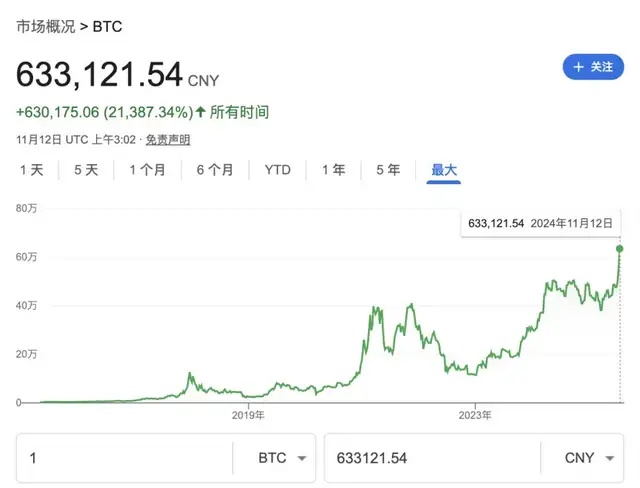Viewport: 640px width, 488px height.
Task: Click the CNY amount field 633121.54
Action: [433, 458]
